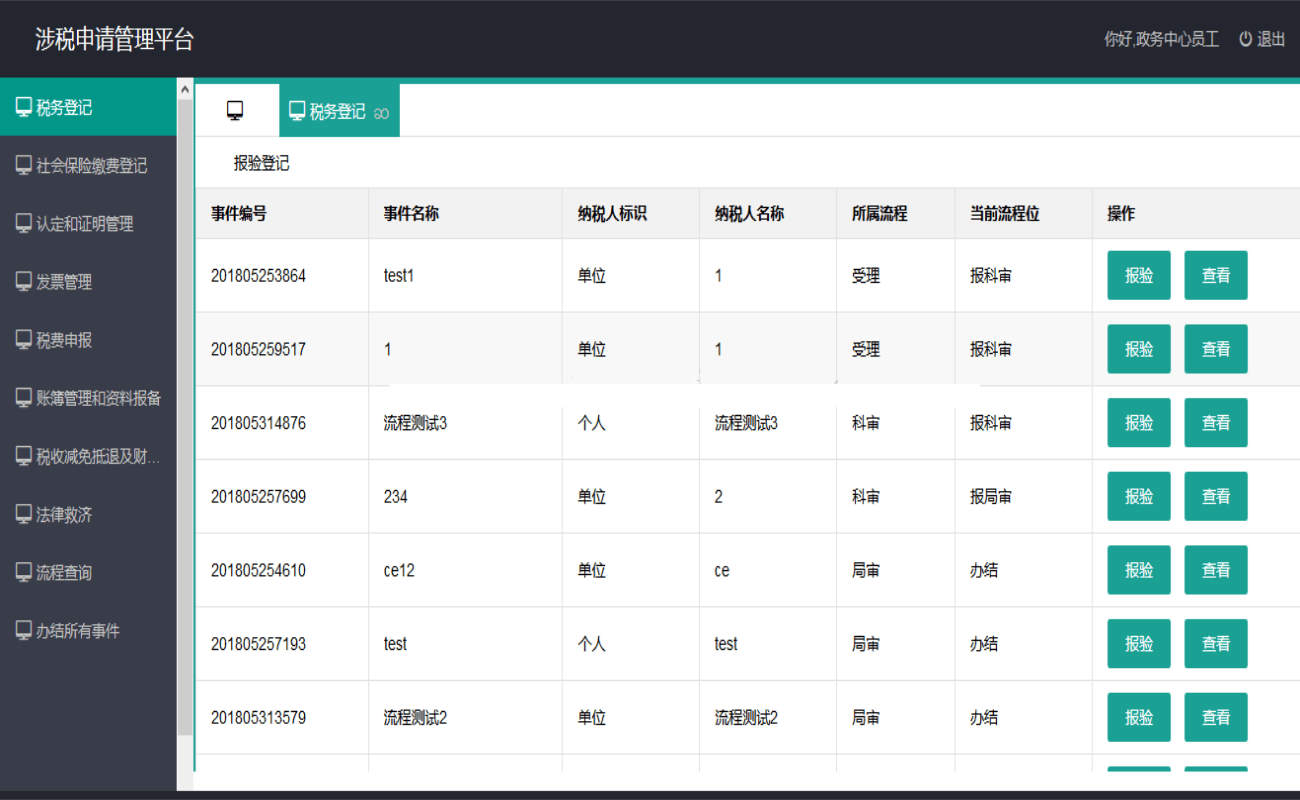Click 报验 for 流程测试3

(x=1138, y=422)
